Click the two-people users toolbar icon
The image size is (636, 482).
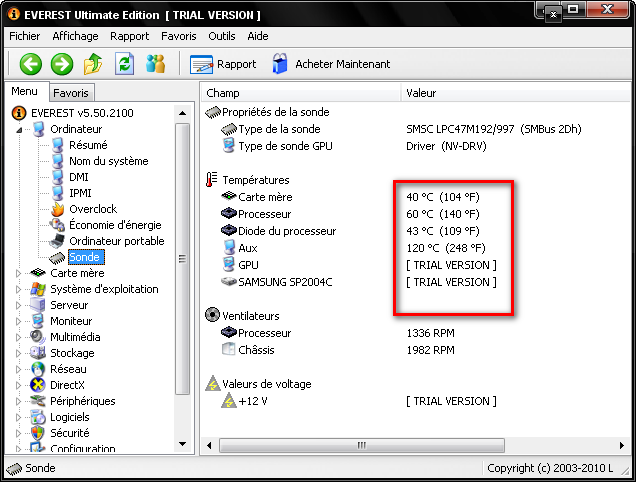pyautogui.click(x=156, y=64)
